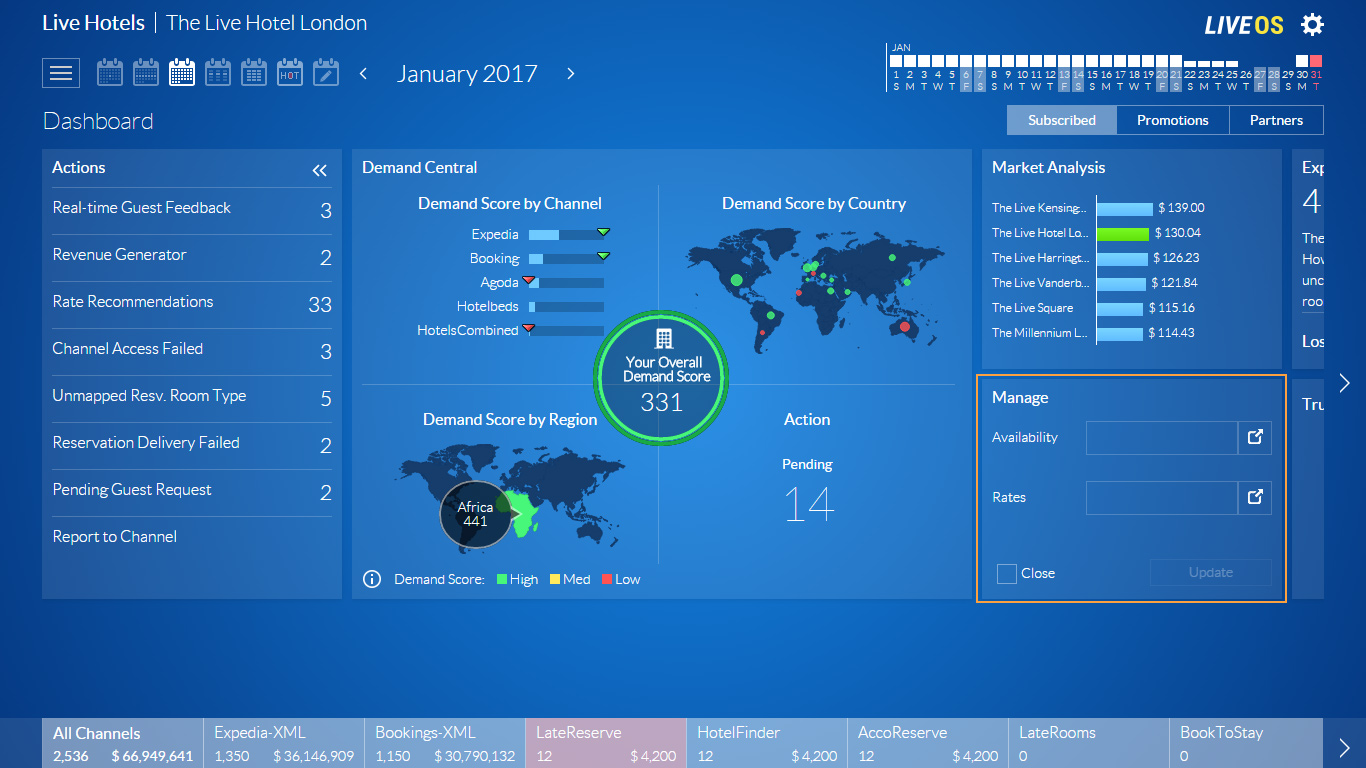The height and width of the screenshot is (768, 1366).
Task: Click The Live Hotel green price bar
Action: (1125, 232)
